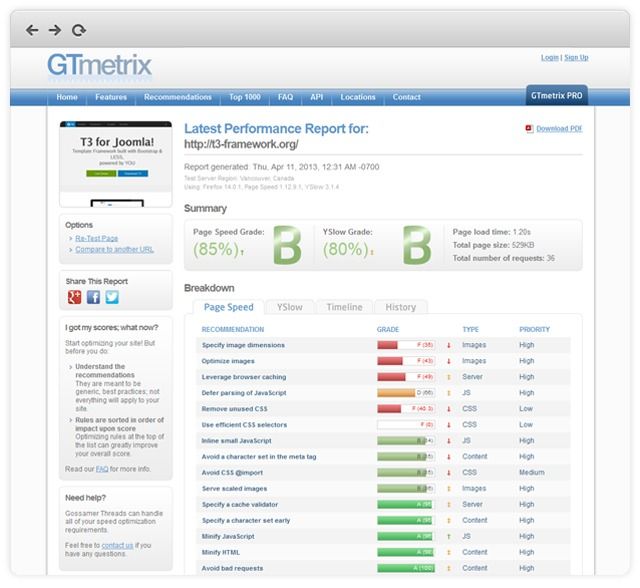640x588 pixels.
Task: Reload the page with the refresh icon
Action: (79, 30)
